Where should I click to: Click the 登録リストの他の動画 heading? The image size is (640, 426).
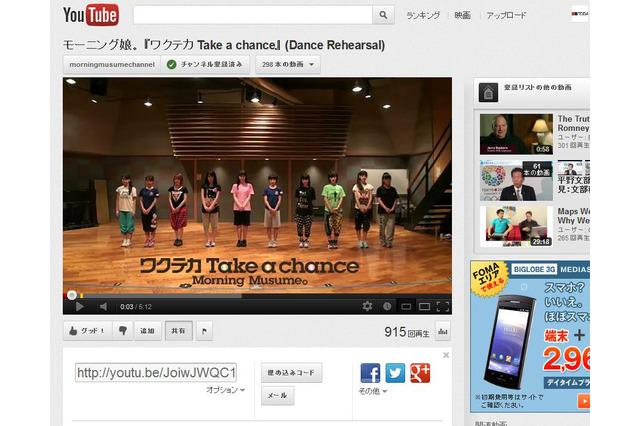coord(538,87)
